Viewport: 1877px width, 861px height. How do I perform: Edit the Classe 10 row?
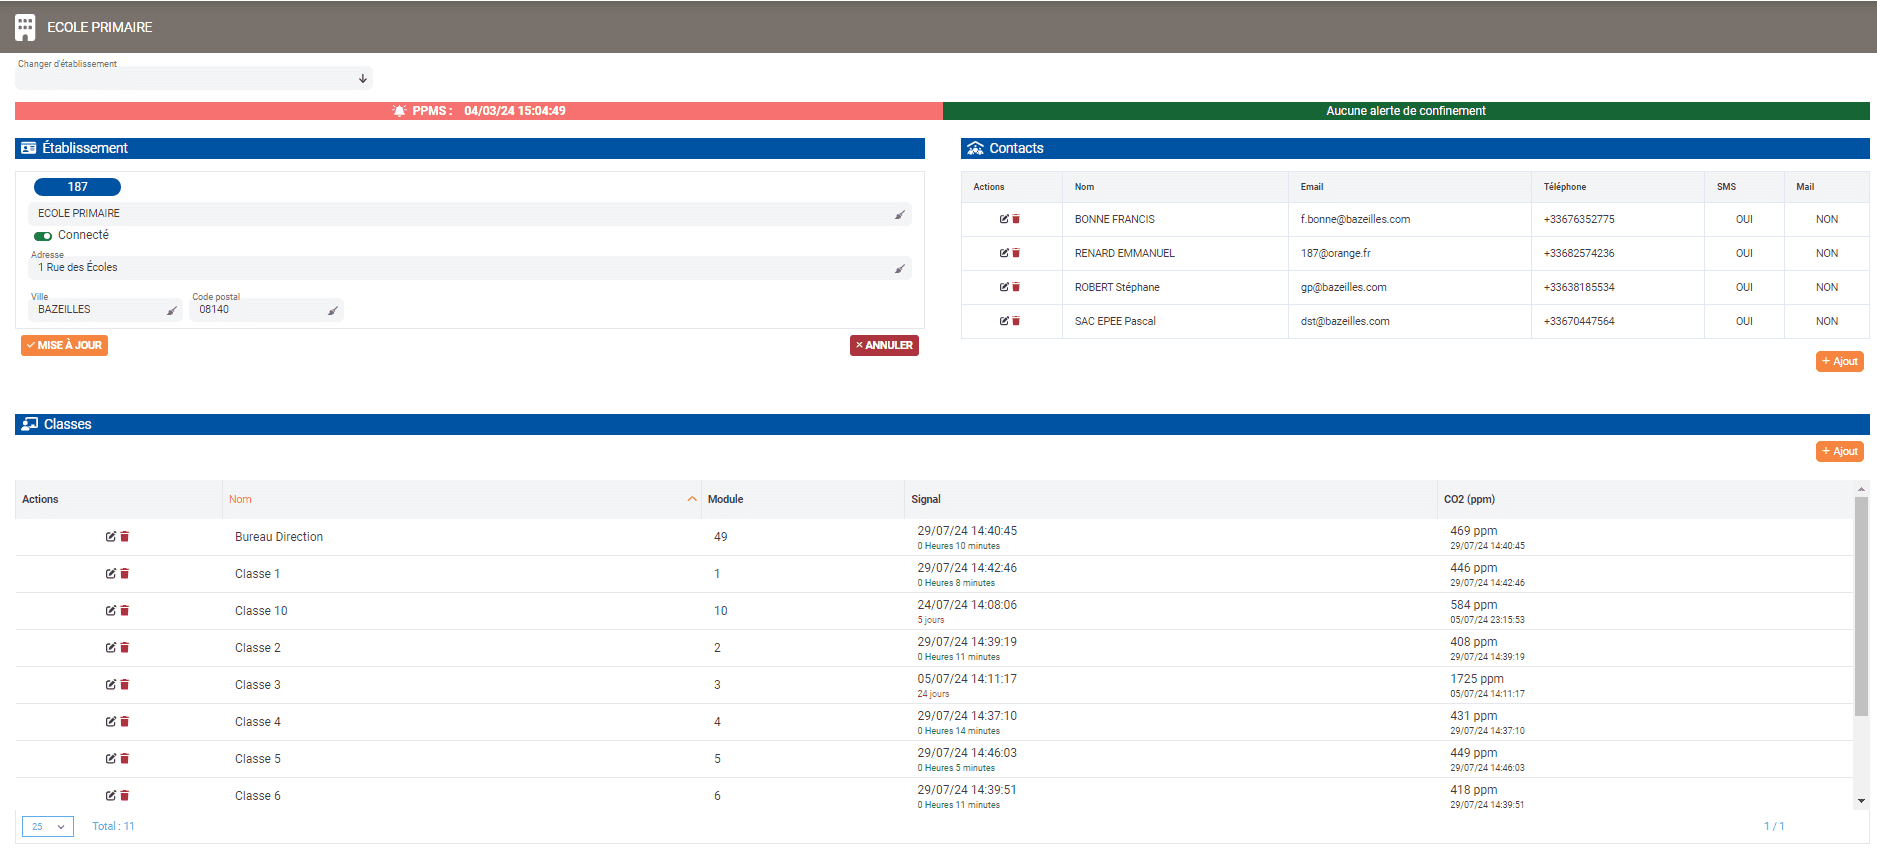pos(110,611)
